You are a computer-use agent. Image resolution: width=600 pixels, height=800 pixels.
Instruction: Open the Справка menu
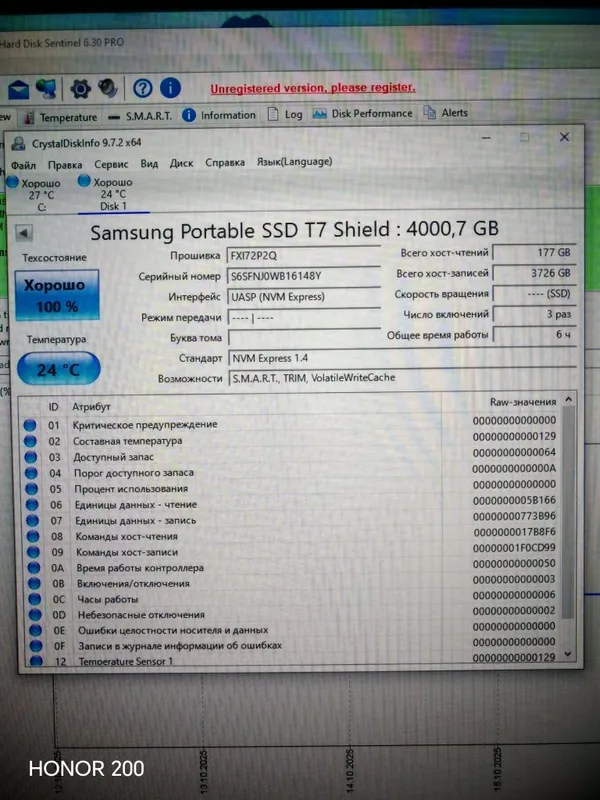225,163
